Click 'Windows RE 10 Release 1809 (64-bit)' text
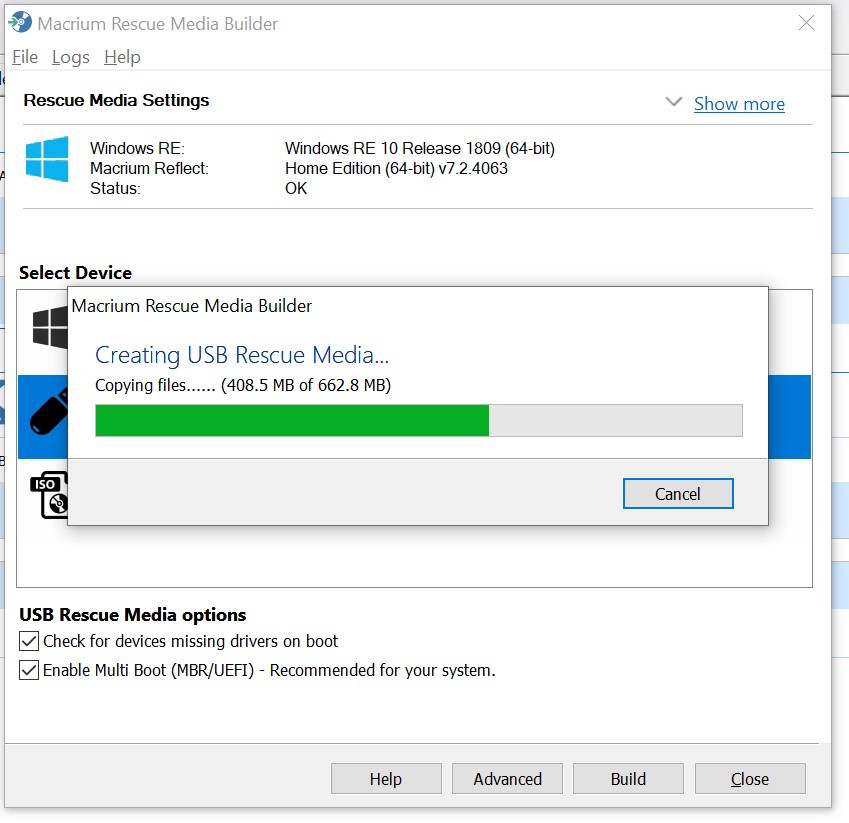 [x=420, y=148]
